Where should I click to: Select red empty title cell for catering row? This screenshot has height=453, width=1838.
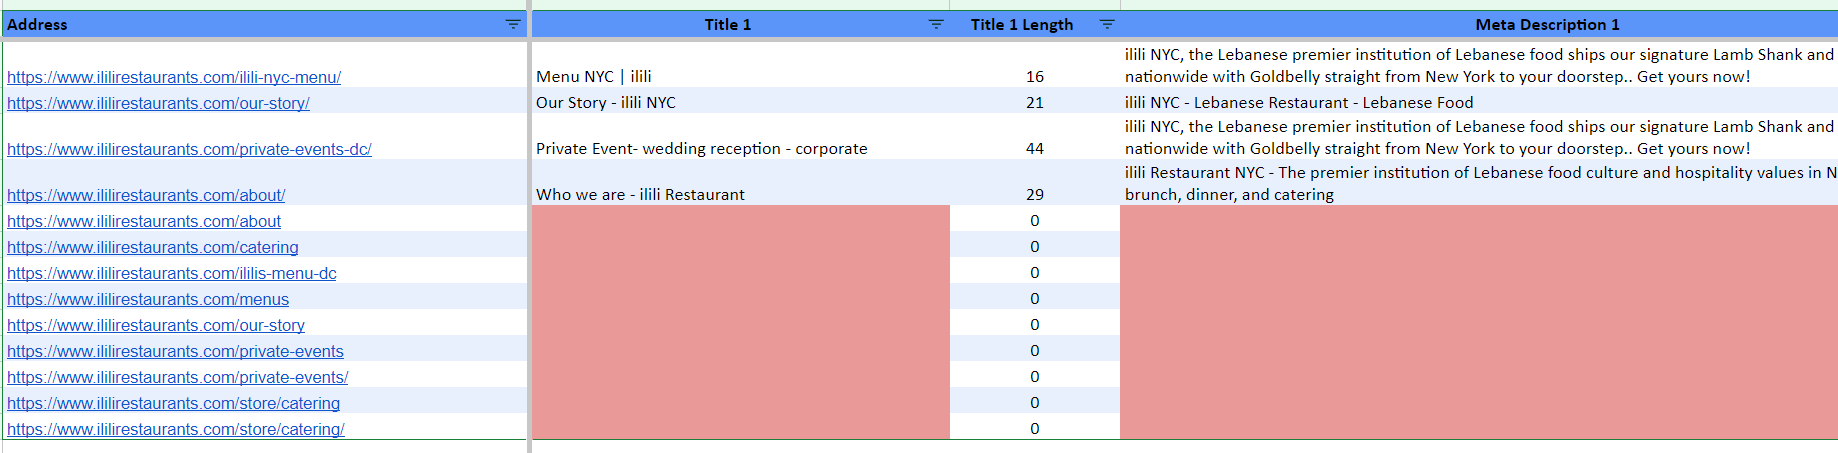click(741, 246)
